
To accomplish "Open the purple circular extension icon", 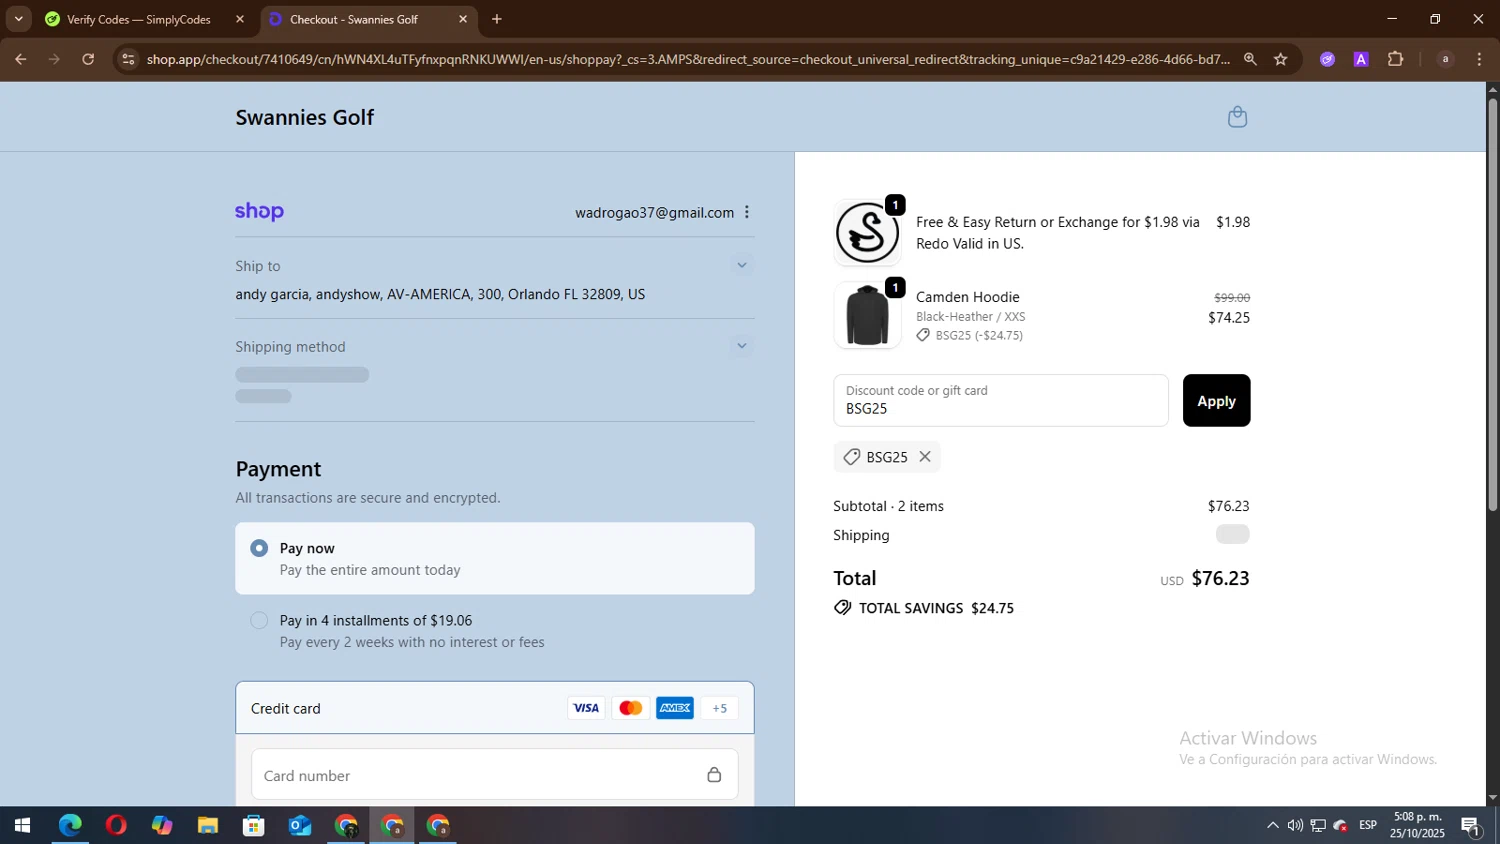I will (x=1327, y=59).
